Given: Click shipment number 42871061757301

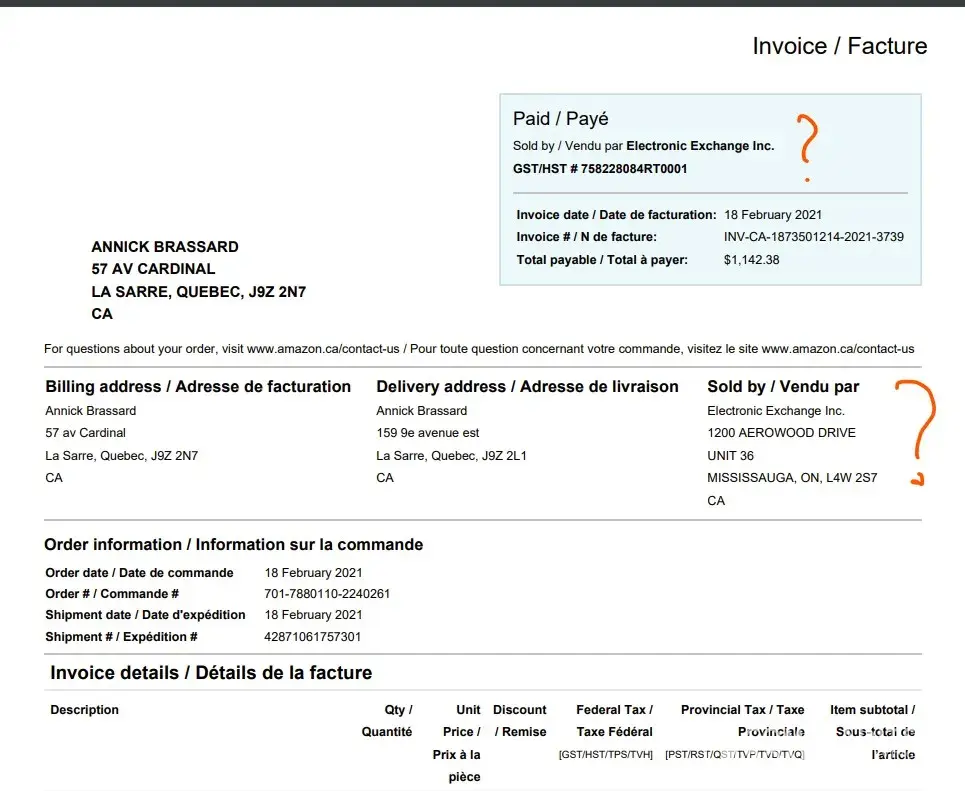Looking at the screenshot, I should [313, 637].
